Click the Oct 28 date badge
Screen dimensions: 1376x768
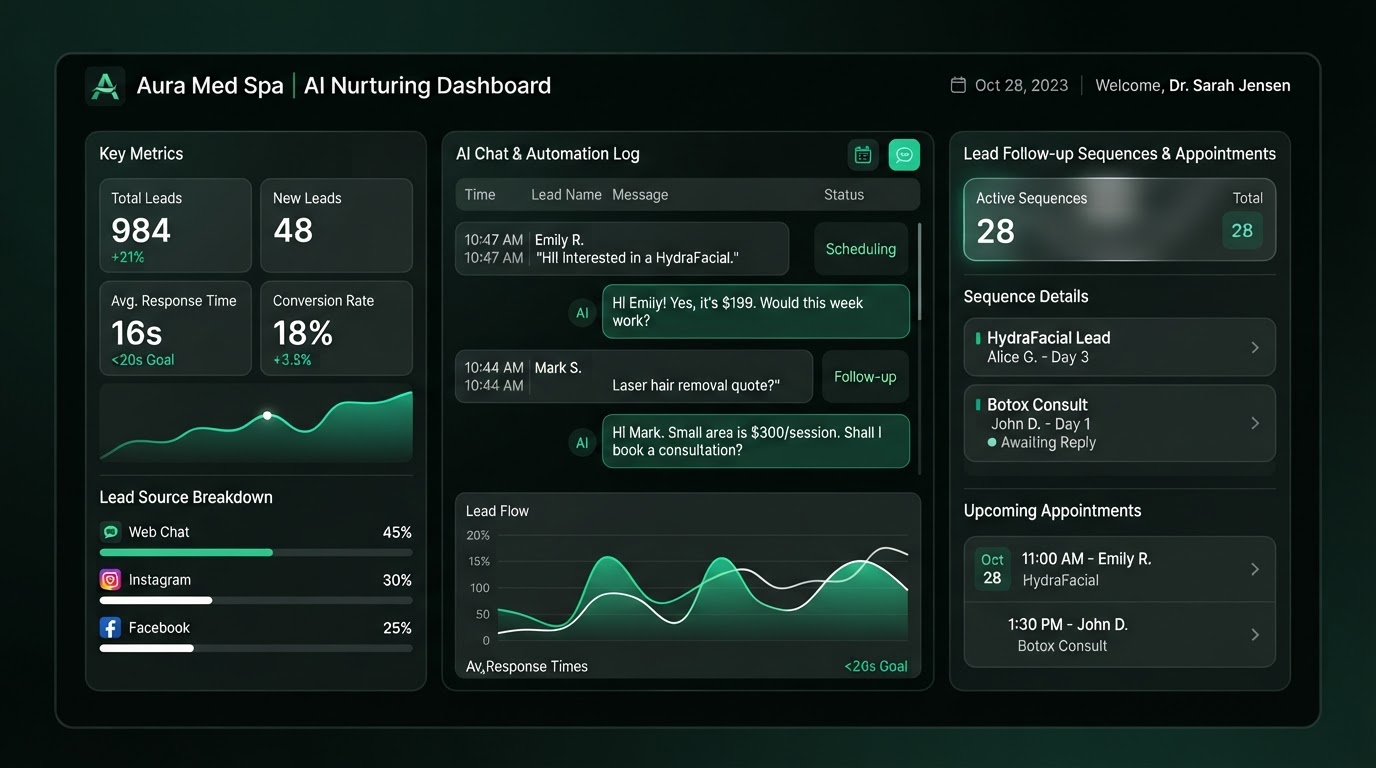click(992, 569)
